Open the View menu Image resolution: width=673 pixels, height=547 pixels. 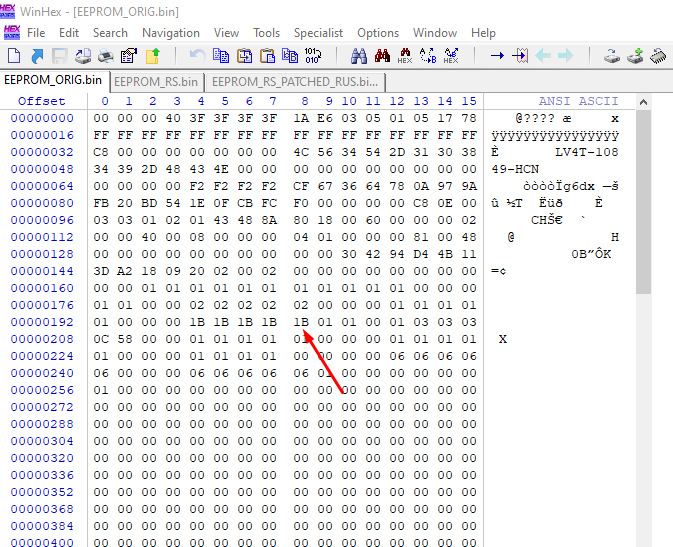click(226, 33)
